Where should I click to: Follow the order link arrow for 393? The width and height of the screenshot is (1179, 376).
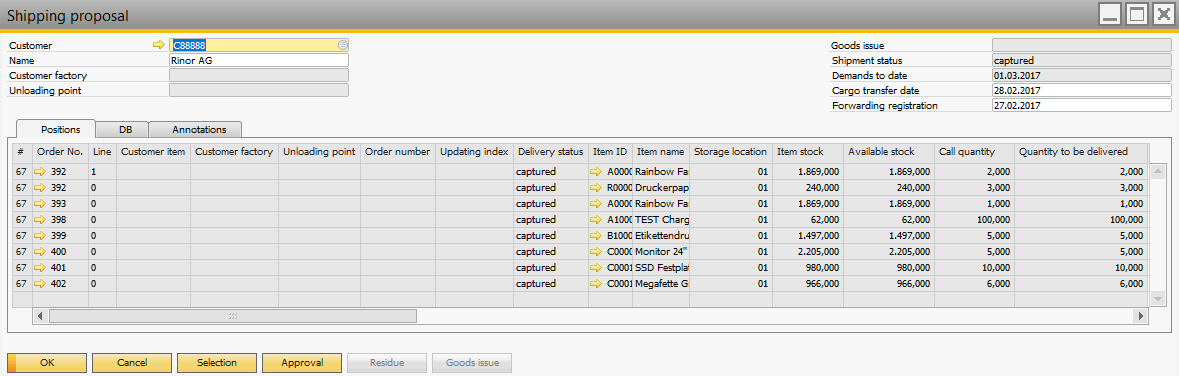point(41,203)
